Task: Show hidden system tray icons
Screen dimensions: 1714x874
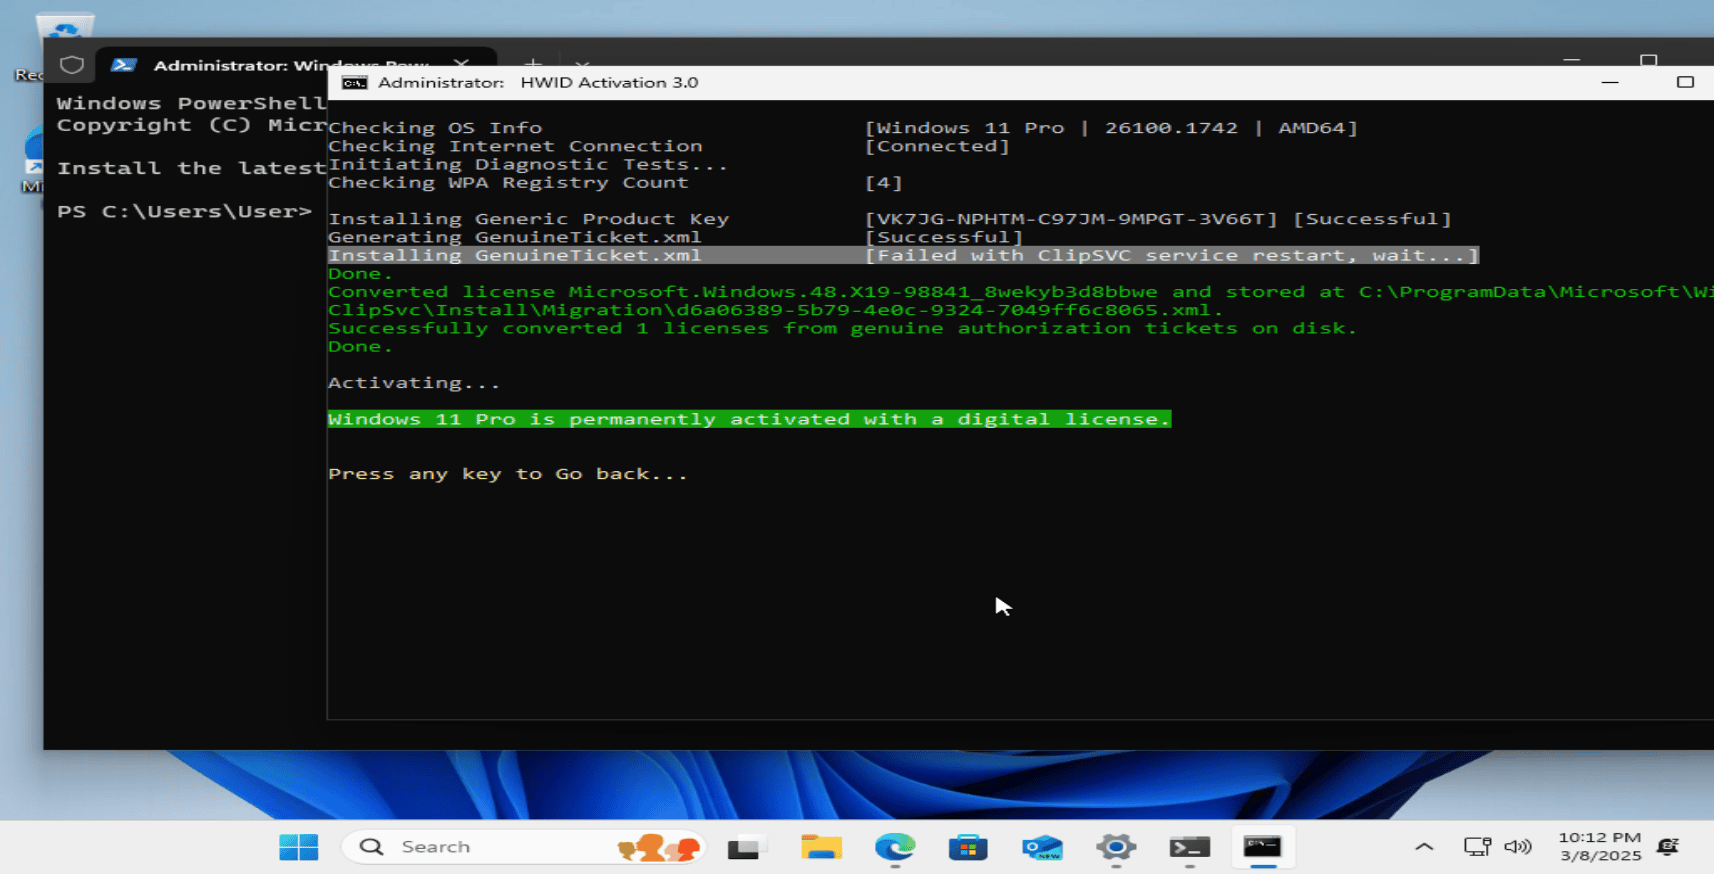Action: (x=1424, y=847)
